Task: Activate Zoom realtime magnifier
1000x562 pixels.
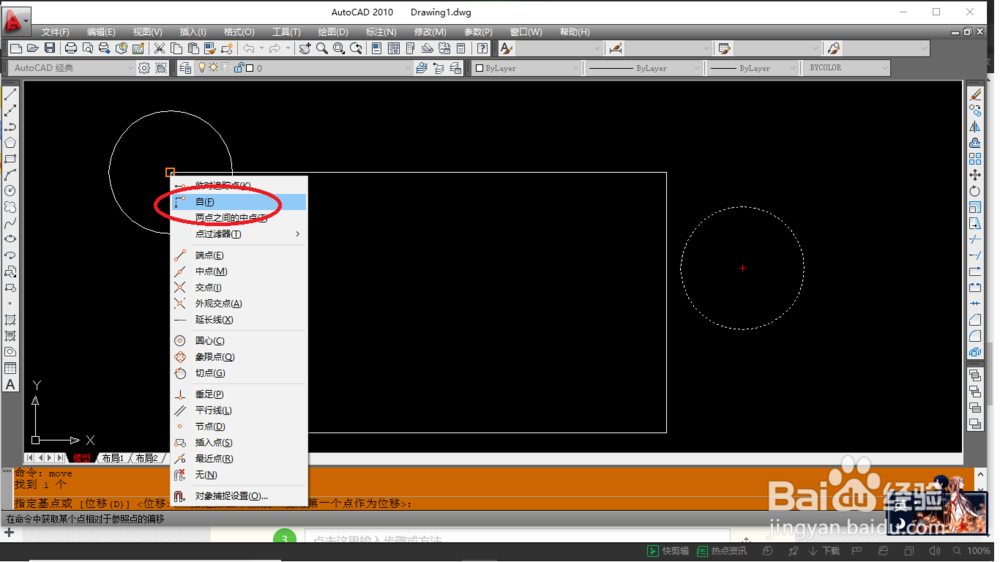Action: click(321, 48)
